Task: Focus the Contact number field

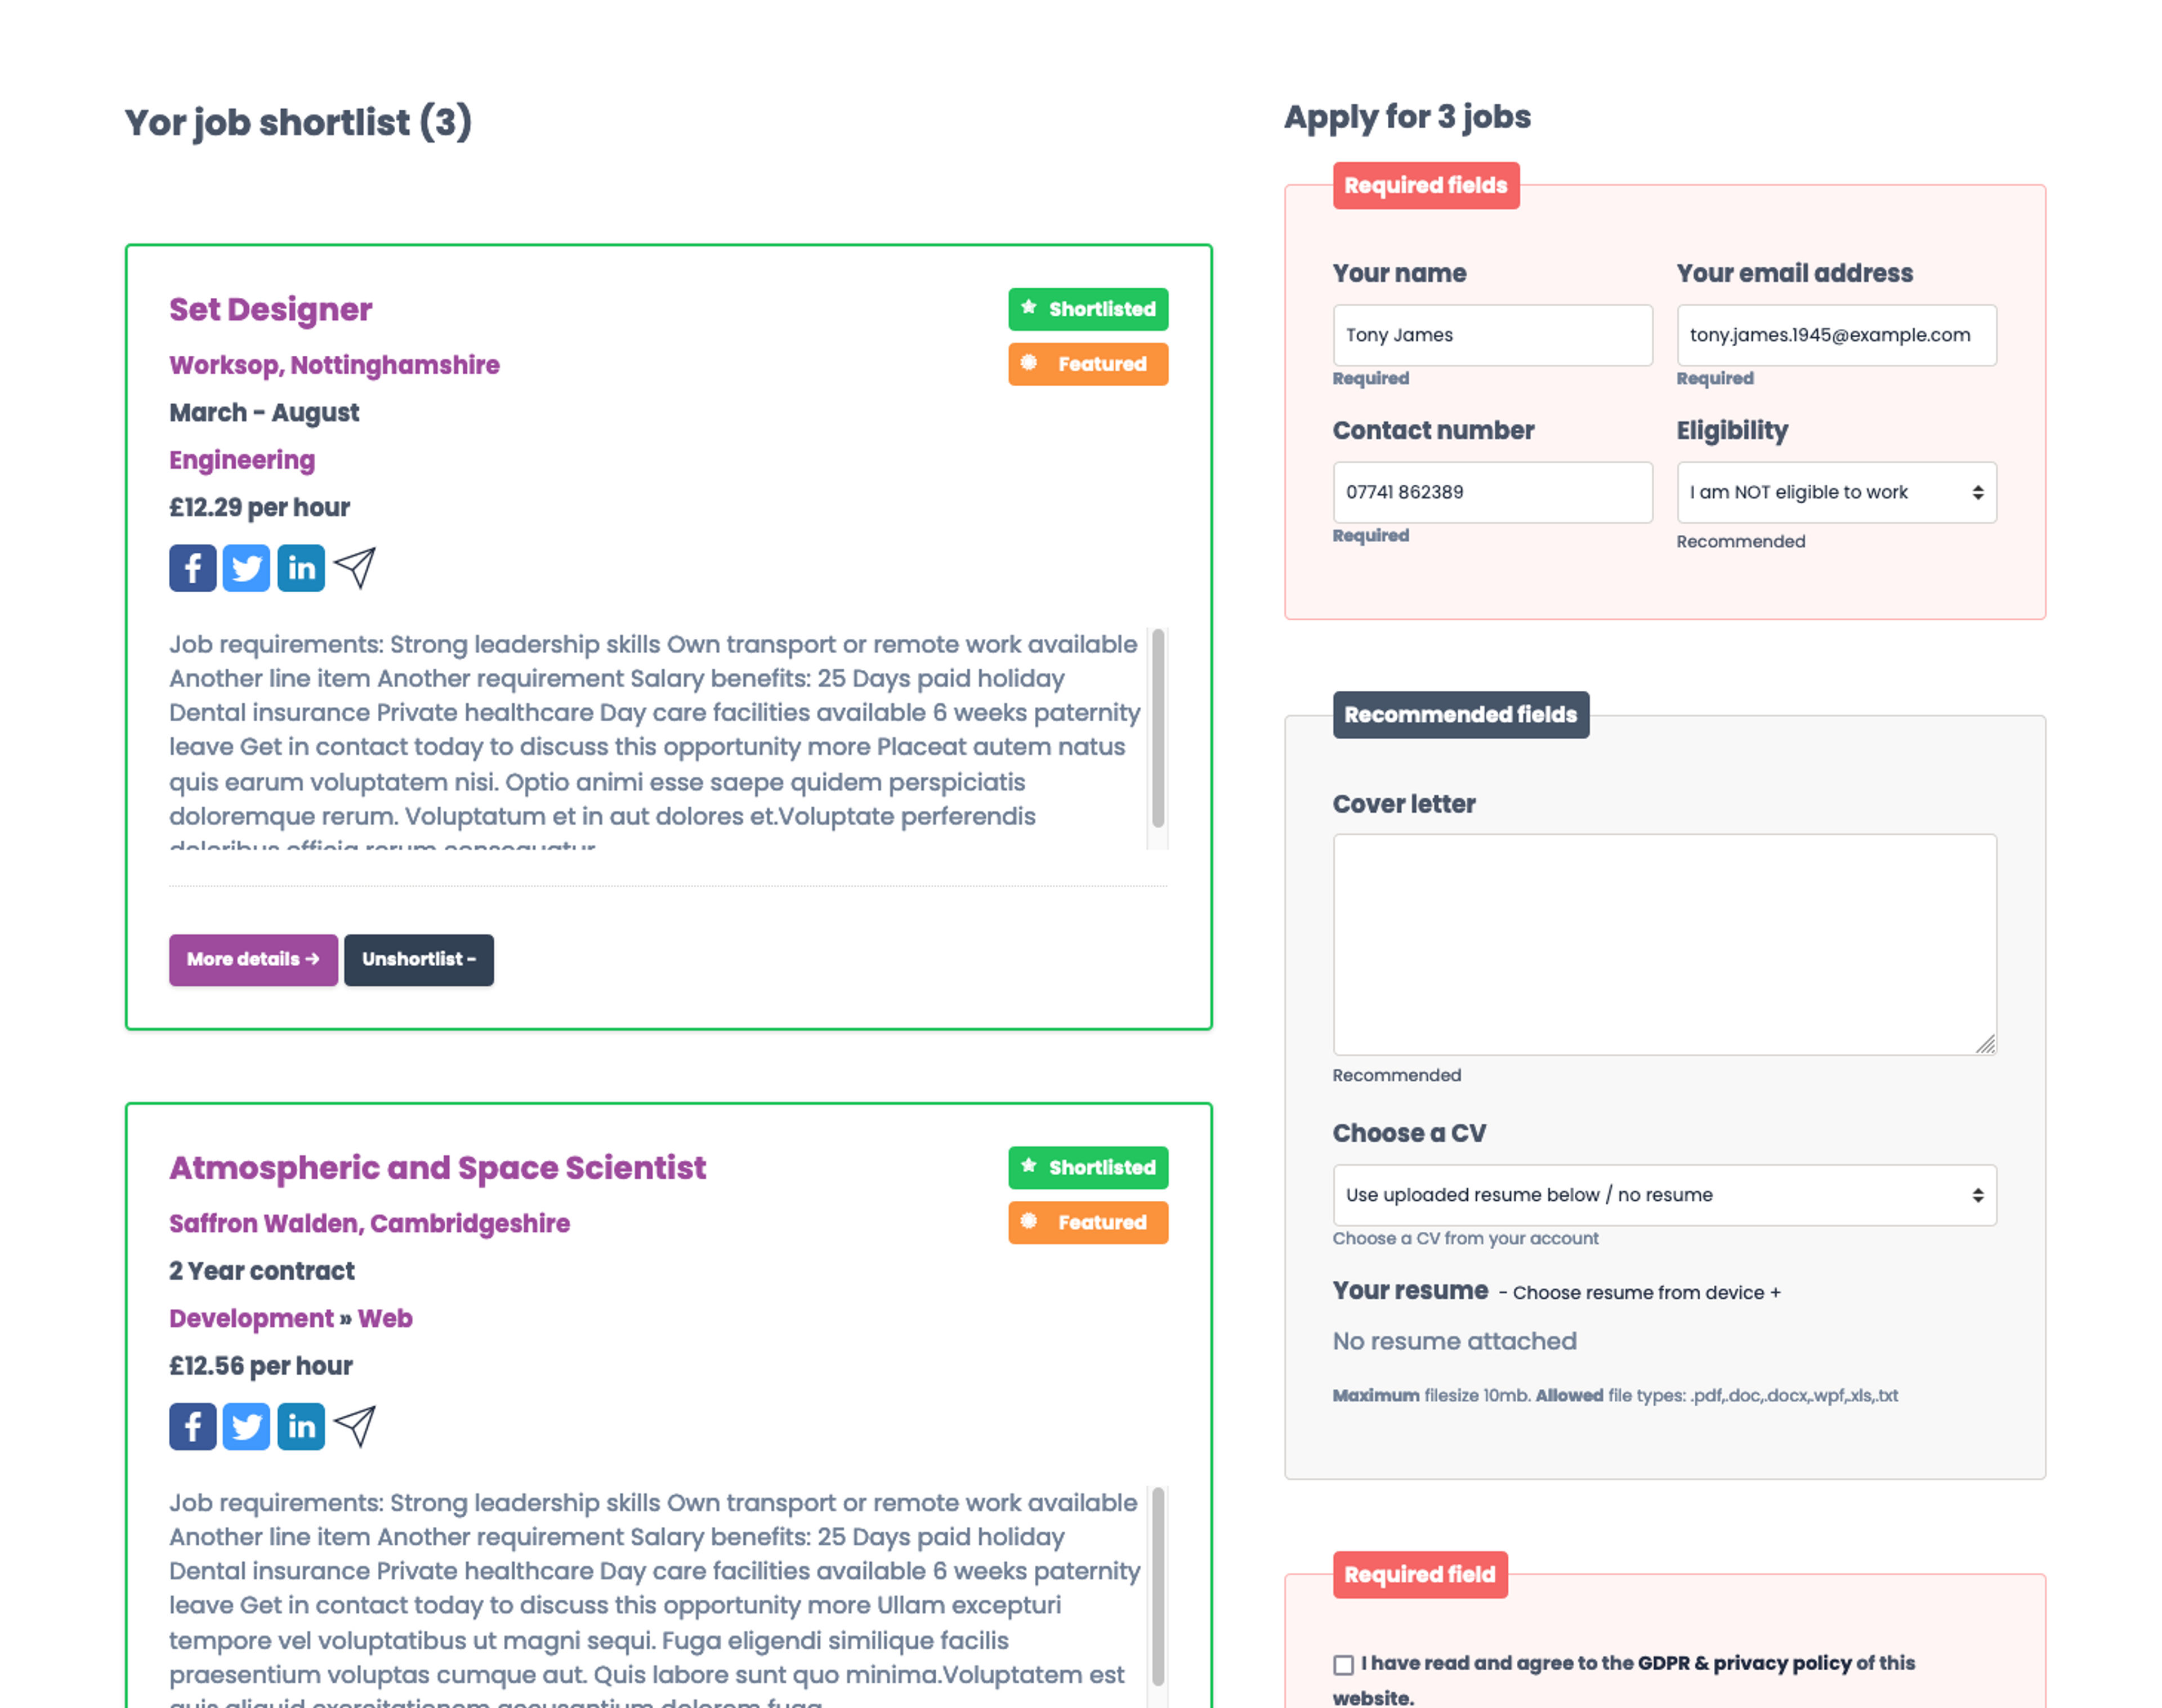Action: [x=1492, y=492]
